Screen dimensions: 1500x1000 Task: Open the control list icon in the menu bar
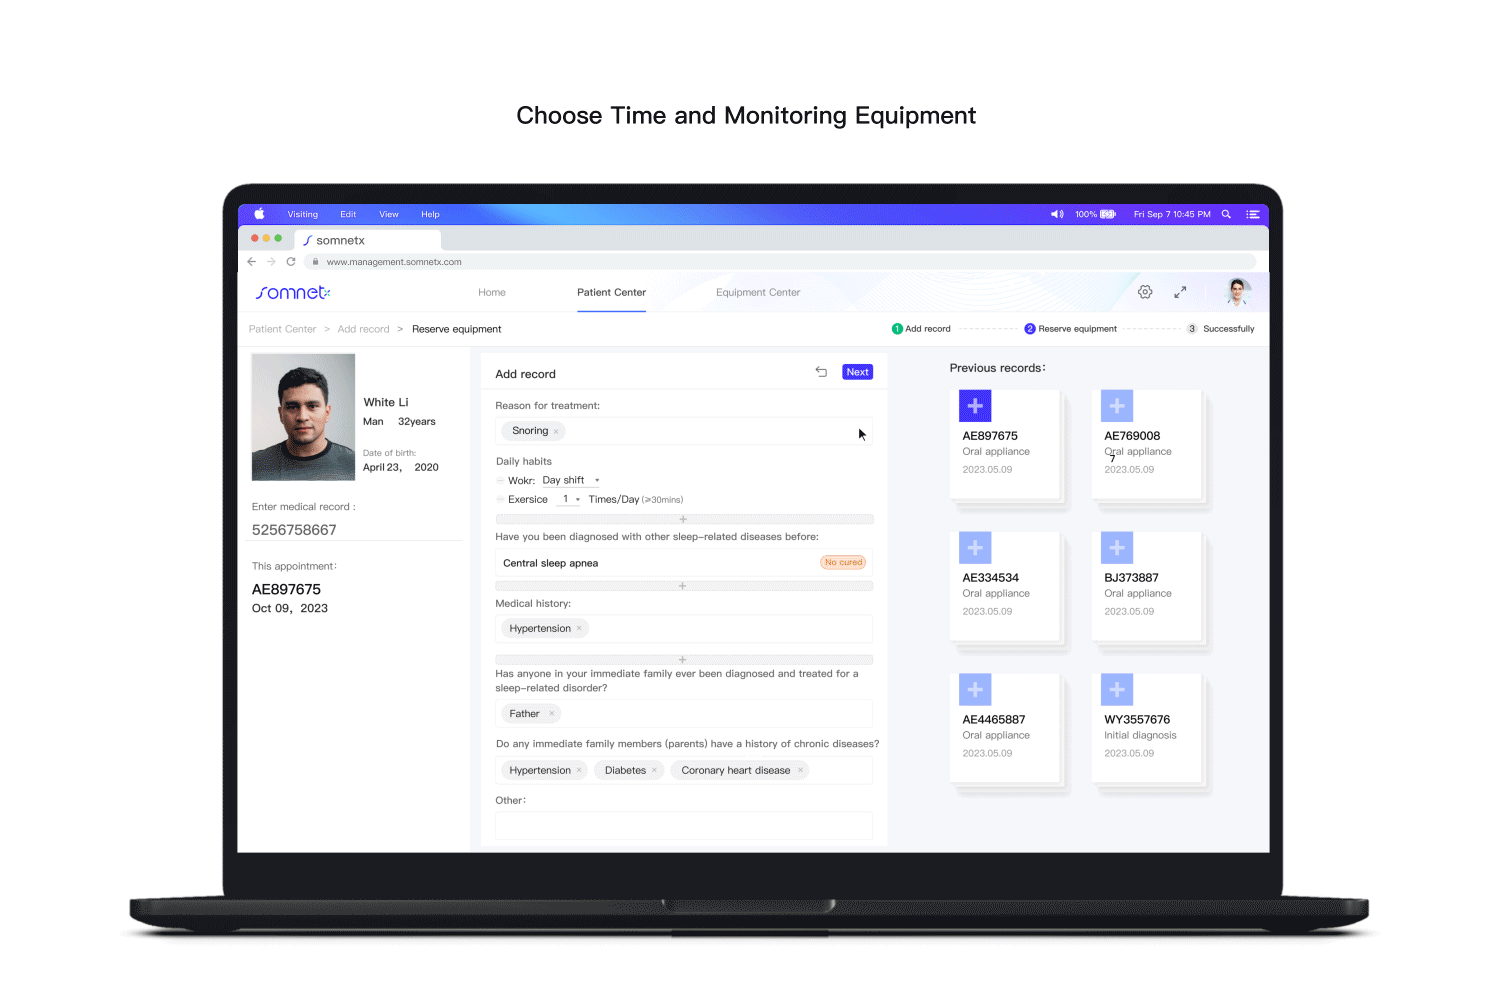[x=1252, y=214]
